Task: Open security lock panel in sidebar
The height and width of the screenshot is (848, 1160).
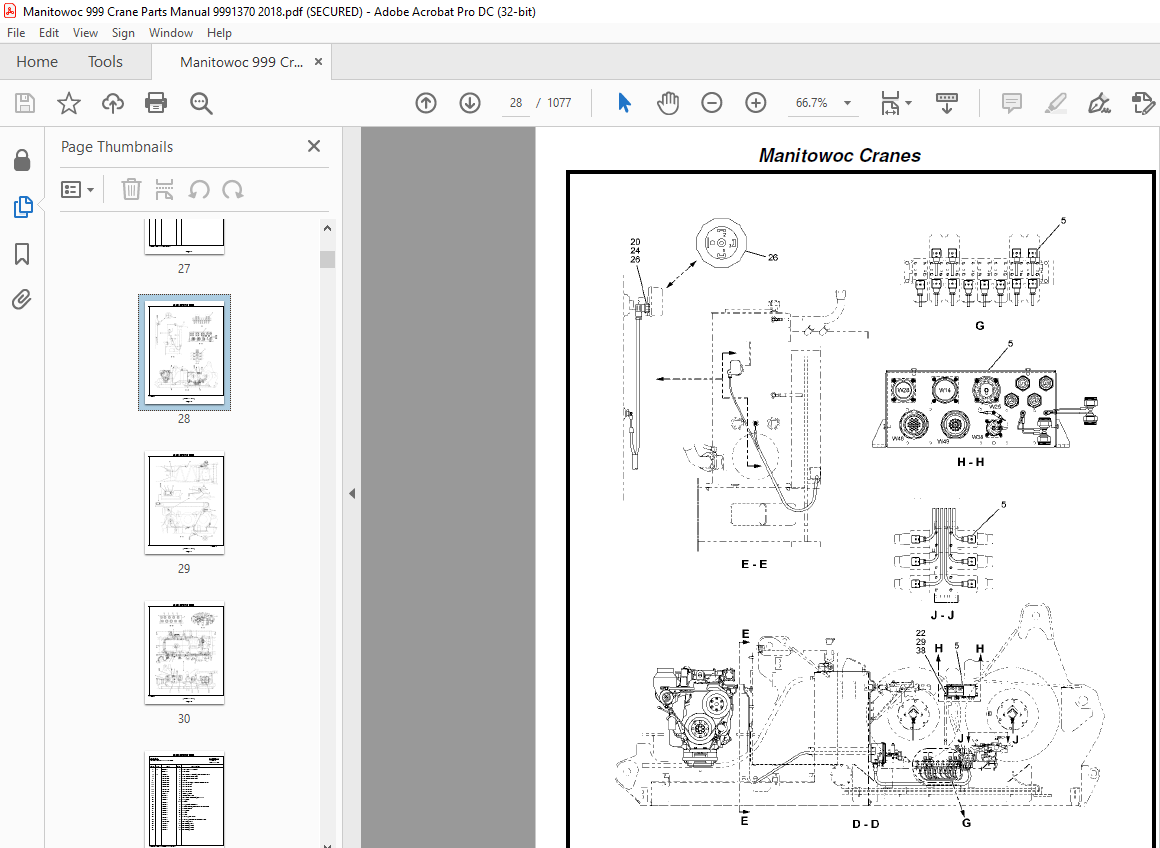Action: pos(22,160)
